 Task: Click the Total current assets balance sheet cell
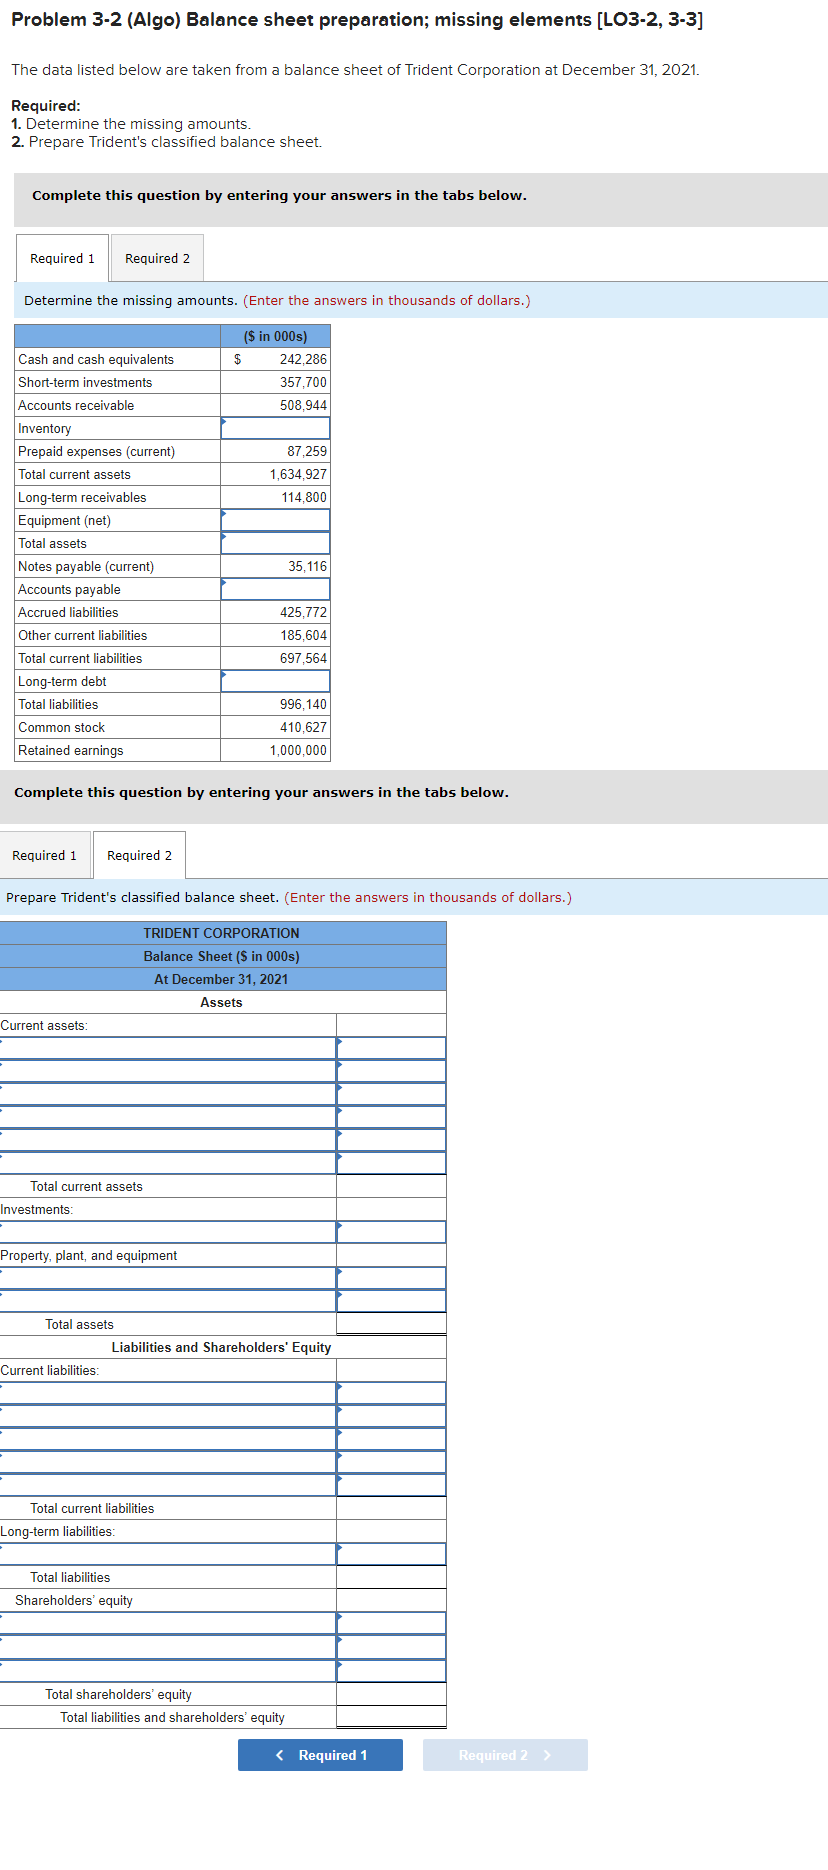391,1186
